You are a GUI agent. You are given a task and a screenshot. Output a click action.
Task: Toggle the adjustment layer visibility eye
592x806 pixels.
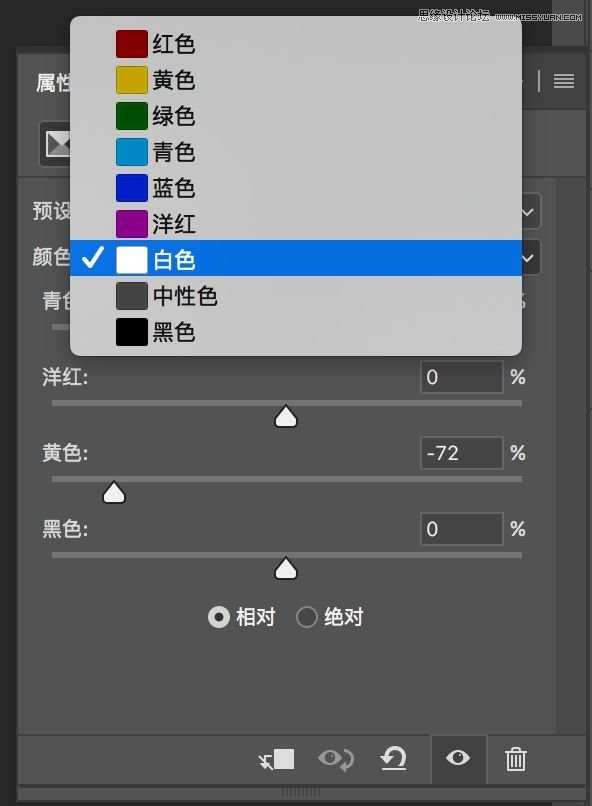pos(458,759)
